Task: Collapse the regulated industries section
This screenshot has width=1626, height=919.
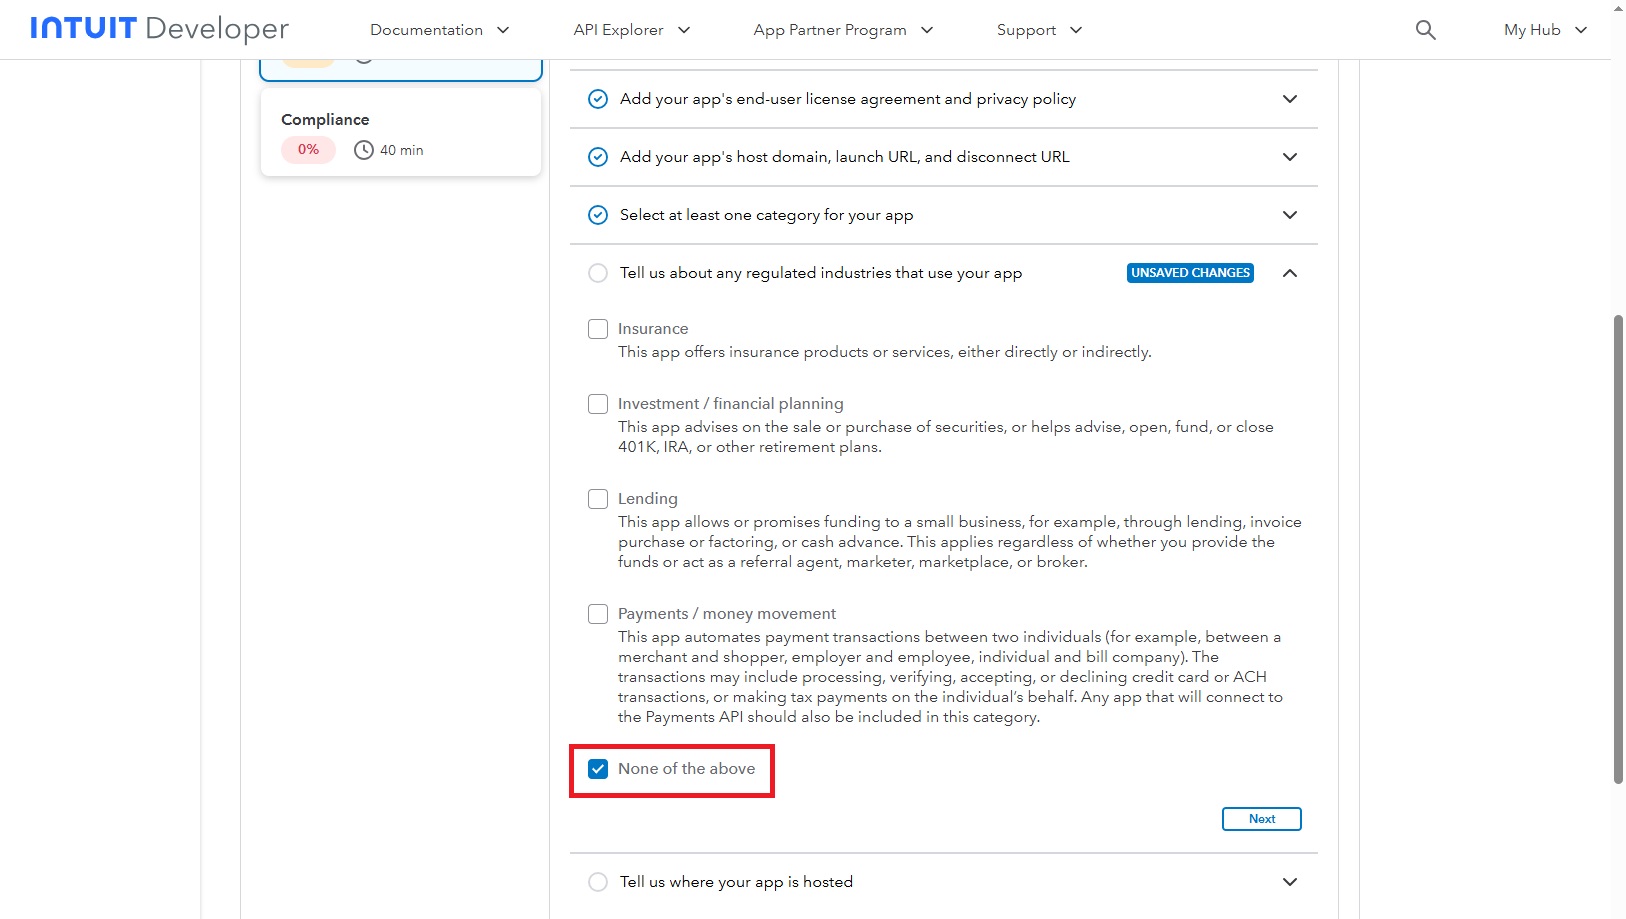Action: (1290, 273)
